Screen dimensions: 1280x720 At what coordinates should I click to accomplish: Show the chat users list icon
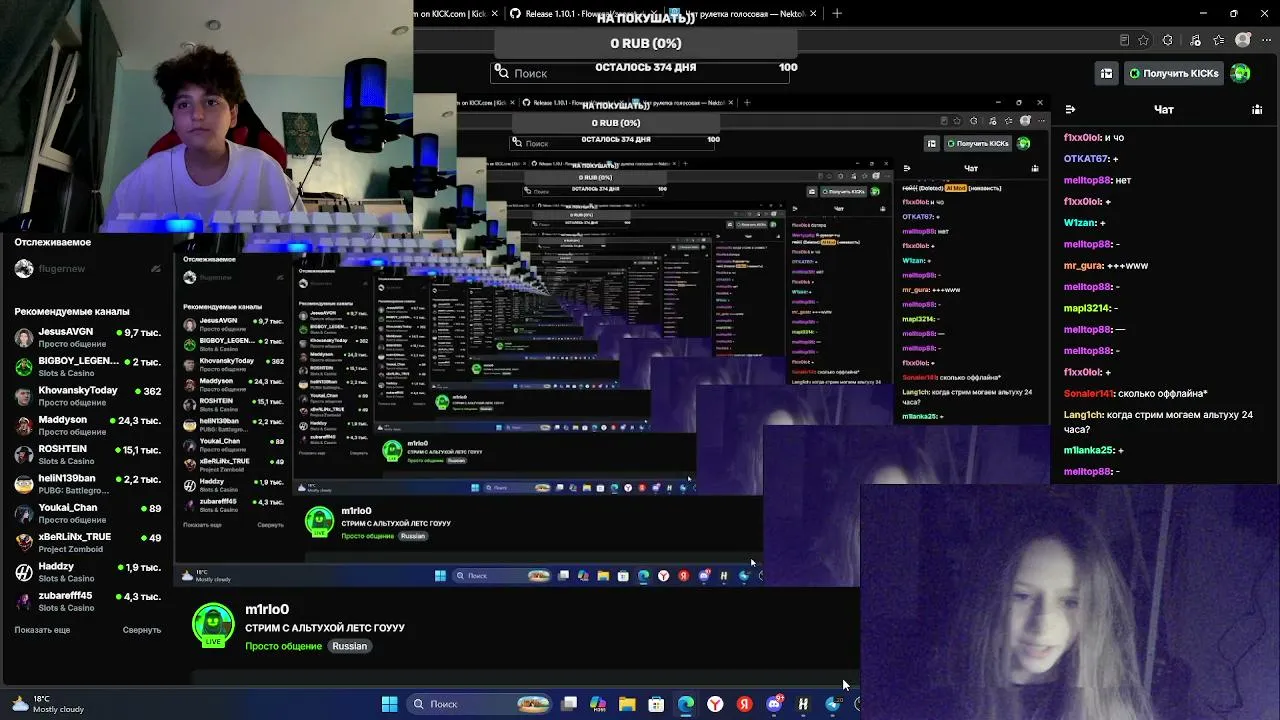[x=1257, y=109]
